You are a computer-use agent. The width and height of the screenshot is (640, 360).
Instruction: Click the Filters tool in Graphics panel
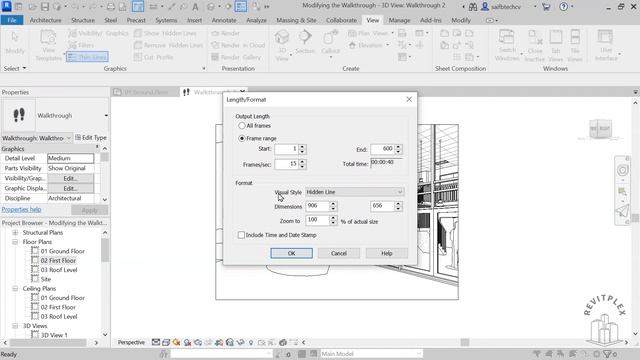click(x=81, y=45)
